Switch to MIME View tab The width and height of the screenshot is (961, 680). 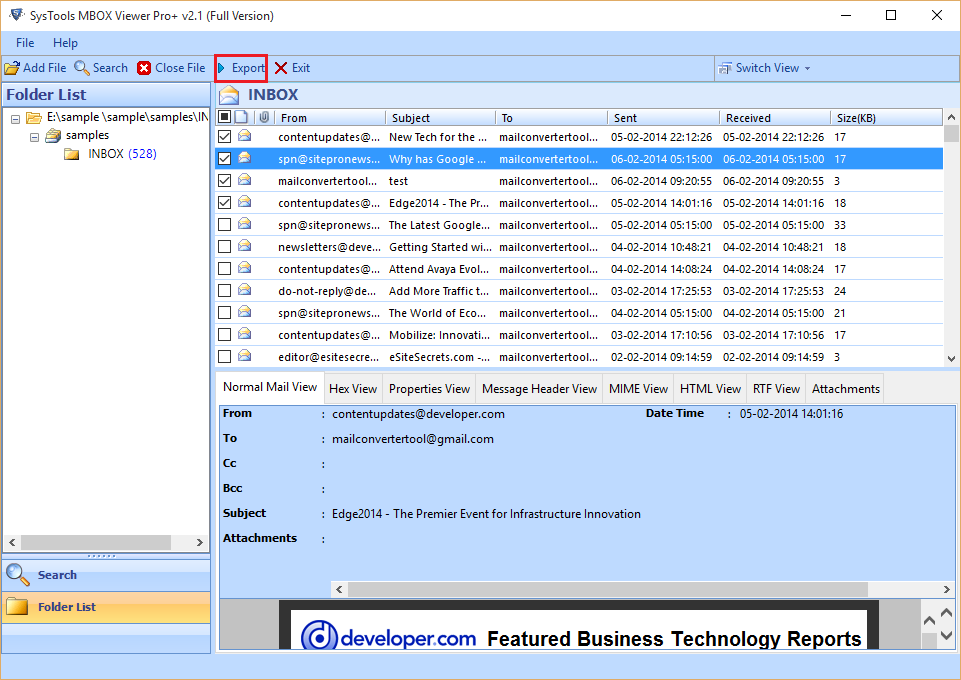(x=638, y=389)
